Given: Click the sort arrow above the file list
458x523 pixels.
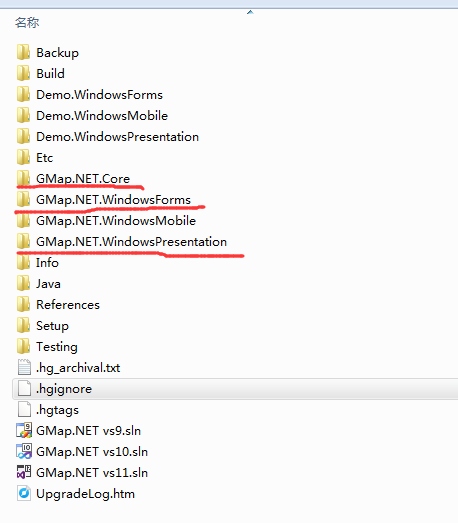Looking at the screenshot, I should [x=250, y=12].
